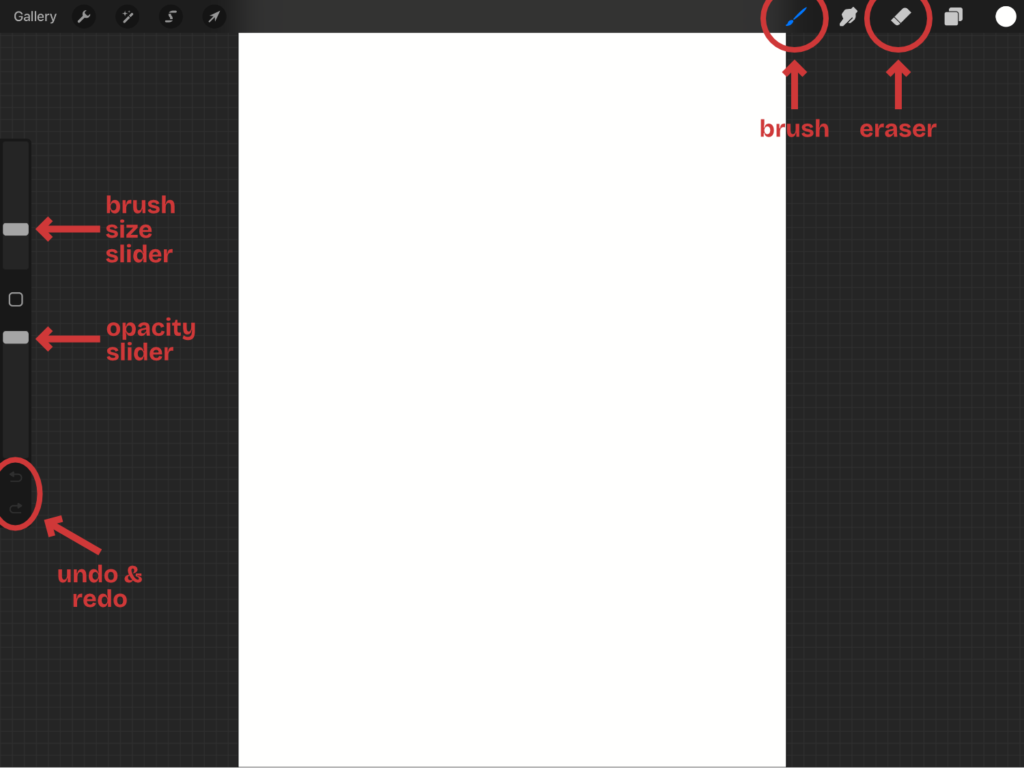The width and height of the screenshot is (1024, 768).
Task: Return to the Gallery
Action: click(35, 16)
